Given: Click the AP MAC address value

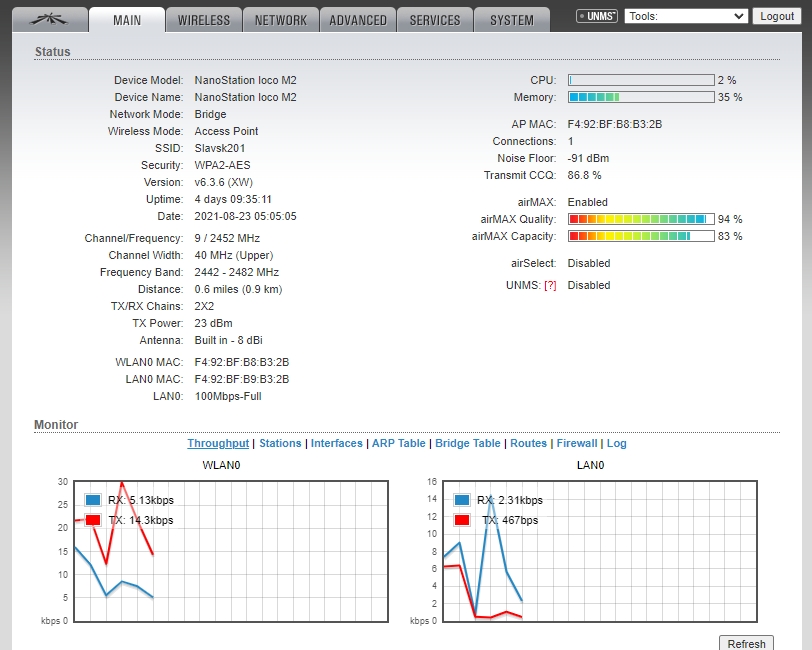Looking at the screenshot, I should point(615,124).
